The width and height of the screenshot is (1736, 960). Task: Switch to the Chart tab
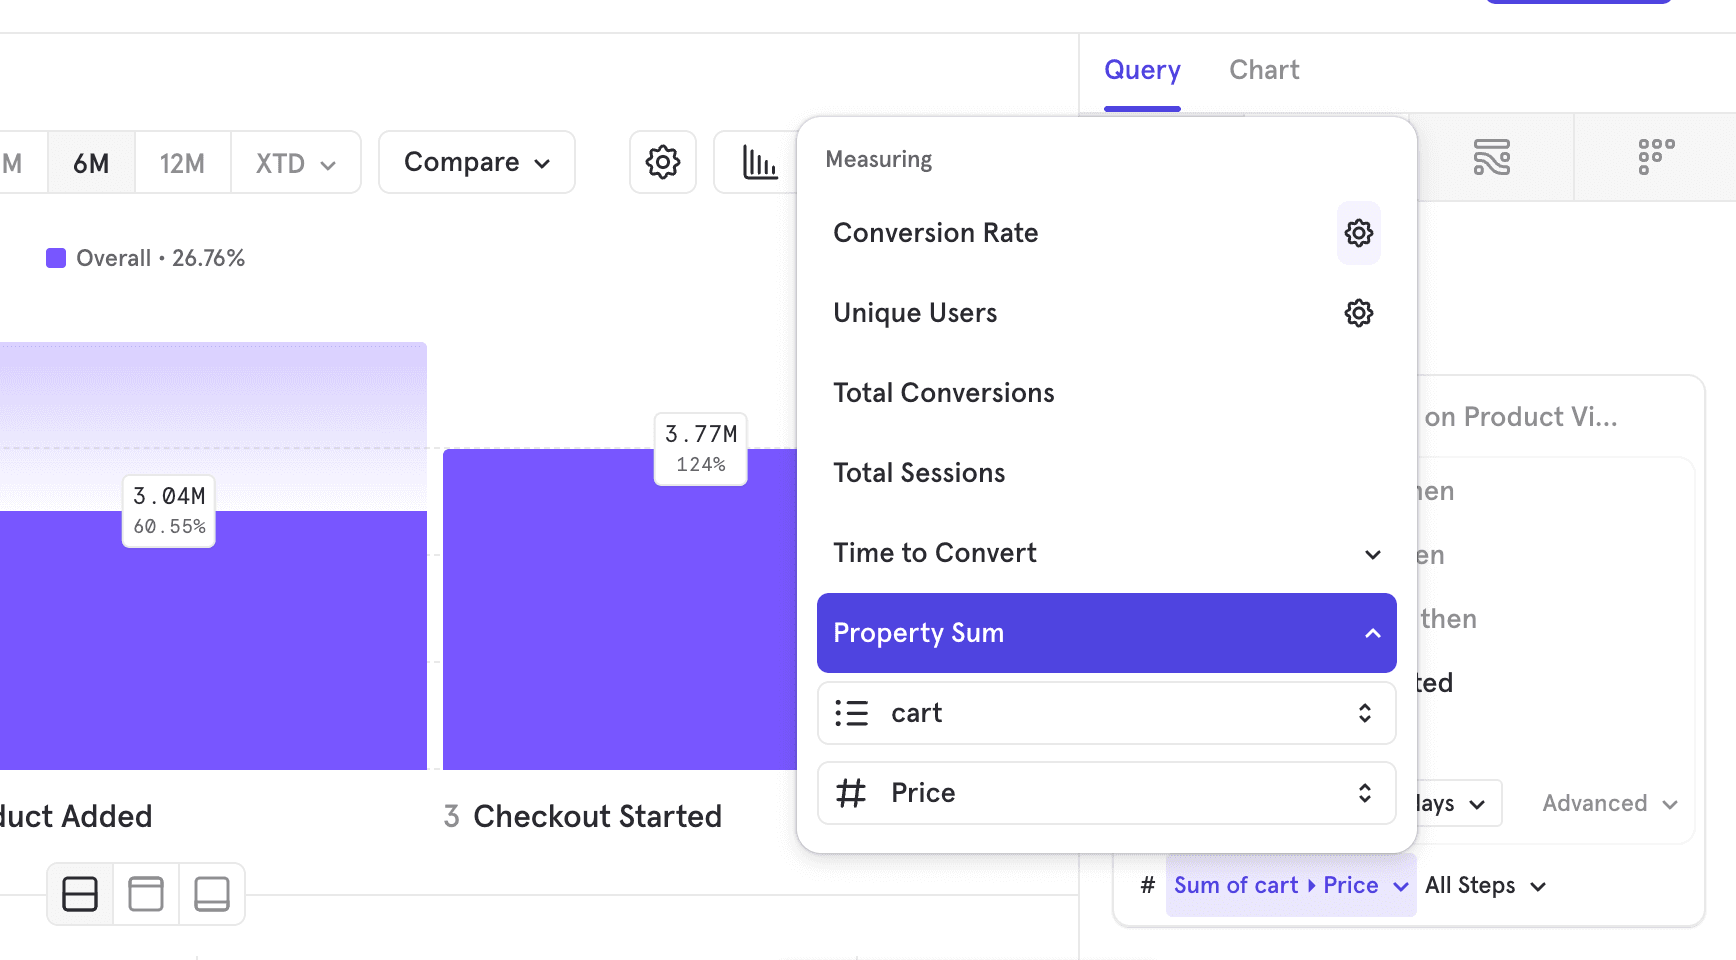coord(1264,69)
